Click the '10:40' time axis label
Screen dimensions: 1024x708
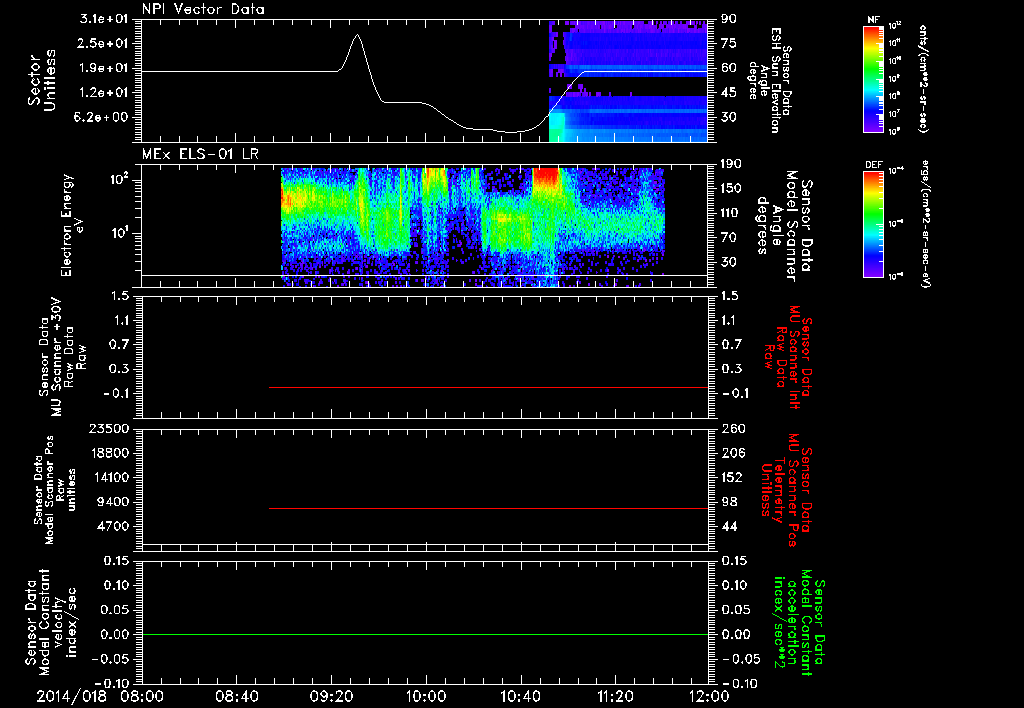(x=520, y=696)
